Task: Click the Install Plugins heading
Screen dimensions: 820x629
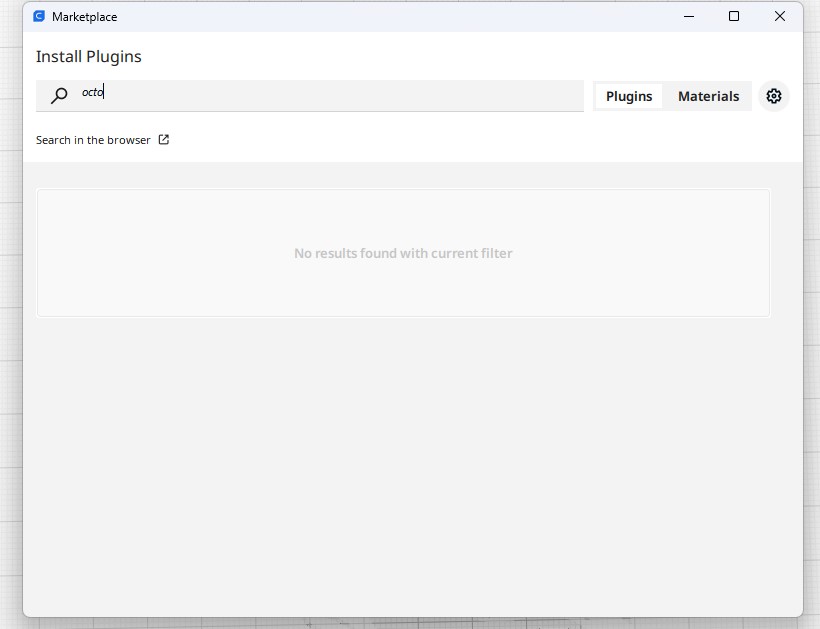Action: click(88, 56)
